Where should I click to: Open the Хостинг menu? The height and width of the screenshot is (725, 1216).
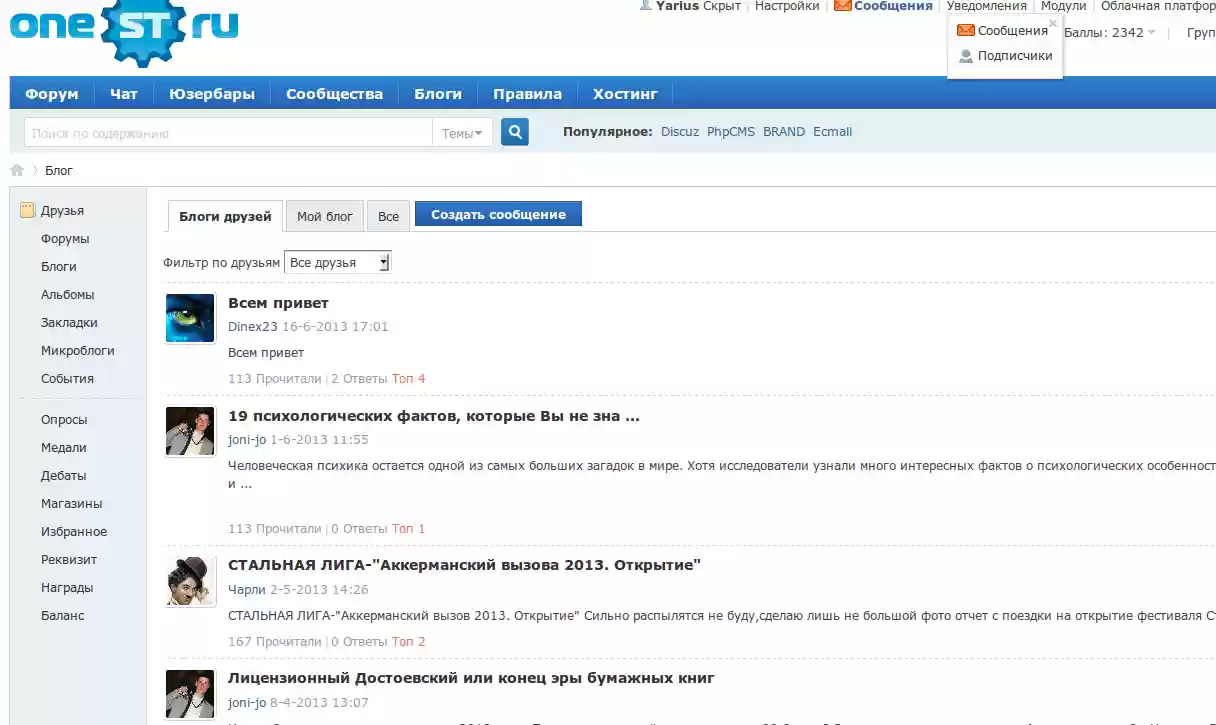tap(625, 93)
